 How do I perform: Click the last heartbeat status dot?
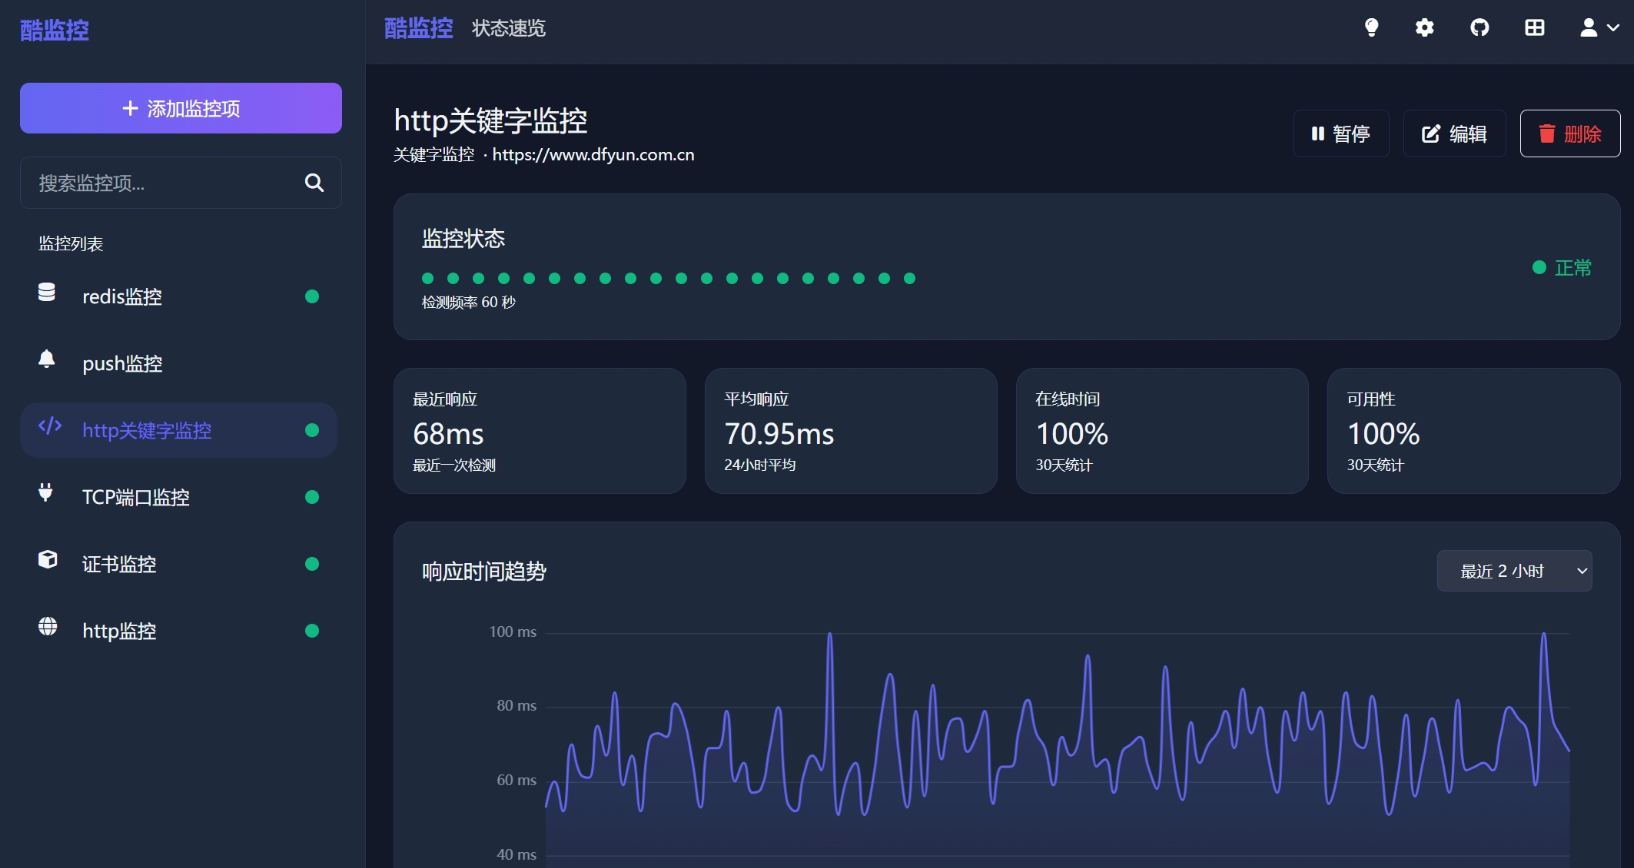click(910, 279)
